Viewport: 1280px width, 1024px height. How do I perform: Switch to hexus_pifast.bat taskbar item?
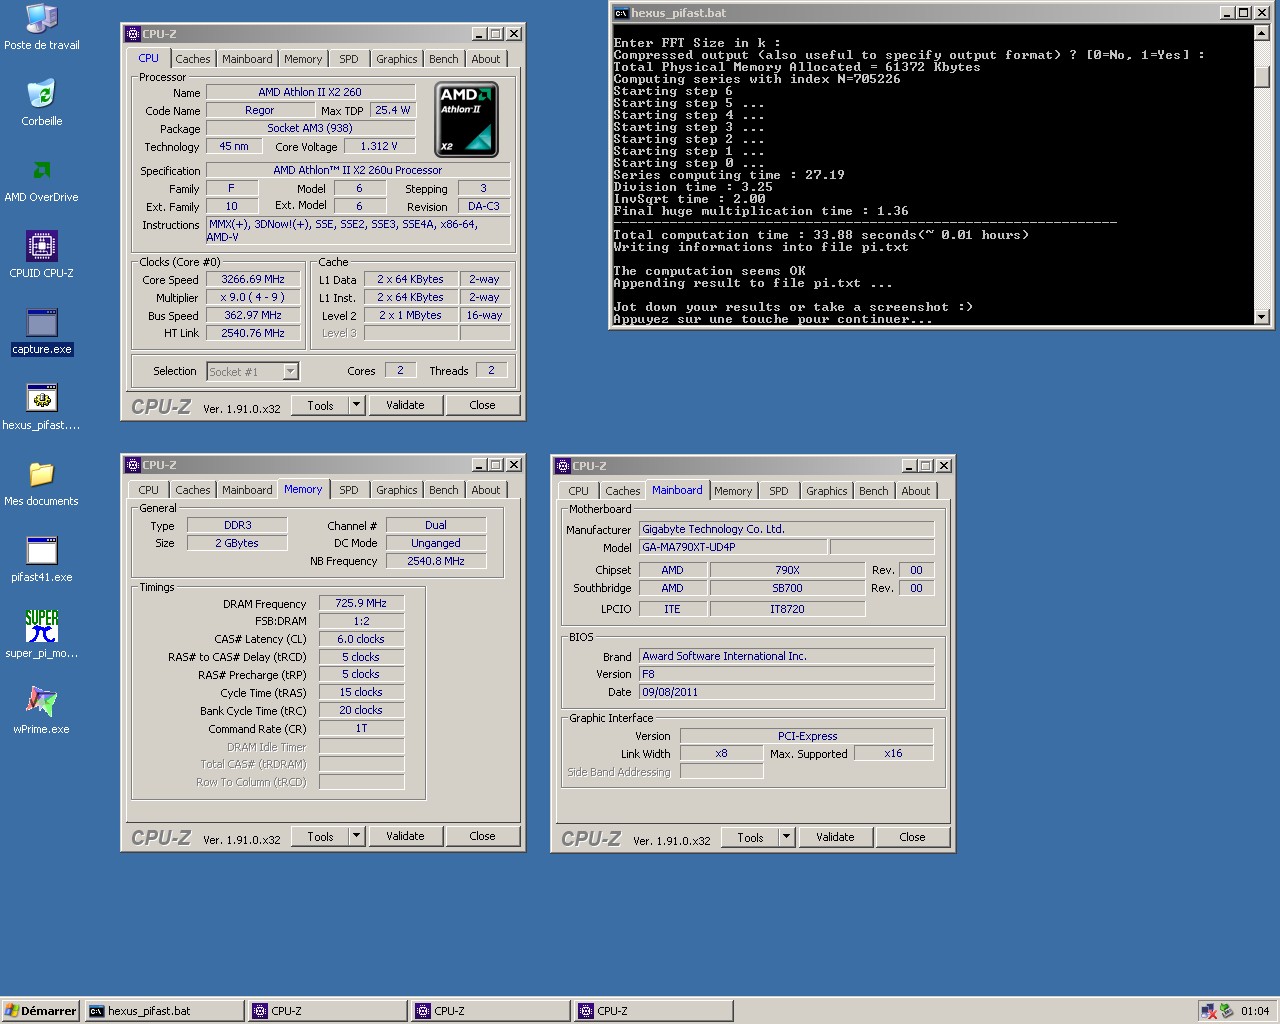(164, 1011)
